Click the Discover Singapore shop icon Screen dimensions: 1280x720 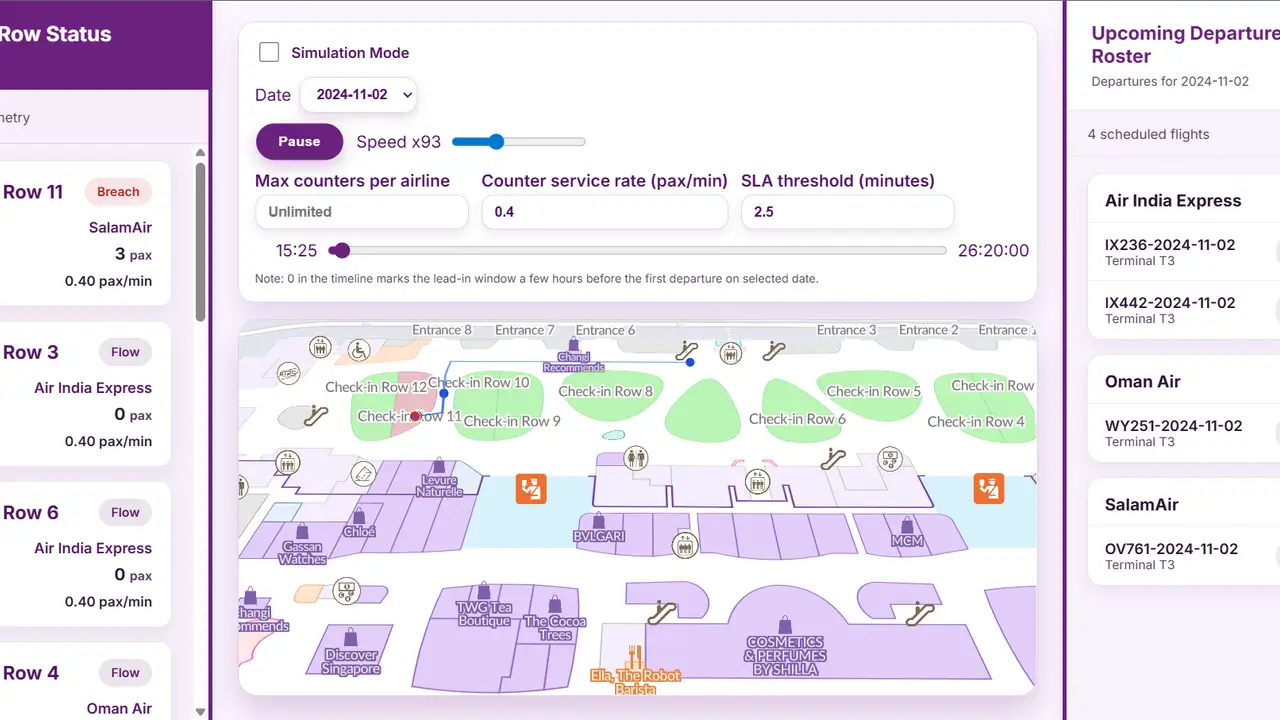coord(351,637)
